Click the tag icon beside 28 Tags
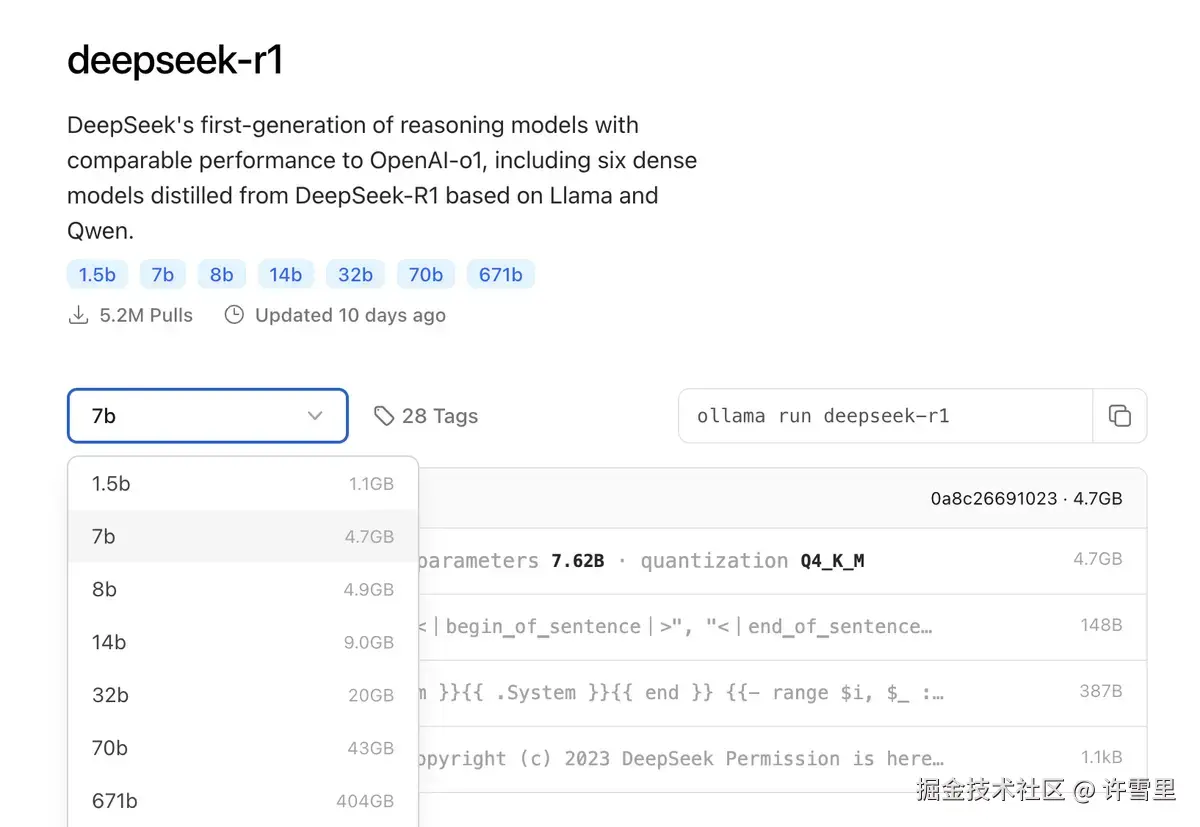Viewport: 1200px width, 827px height. pyautogui.click(x=384, y=416)
